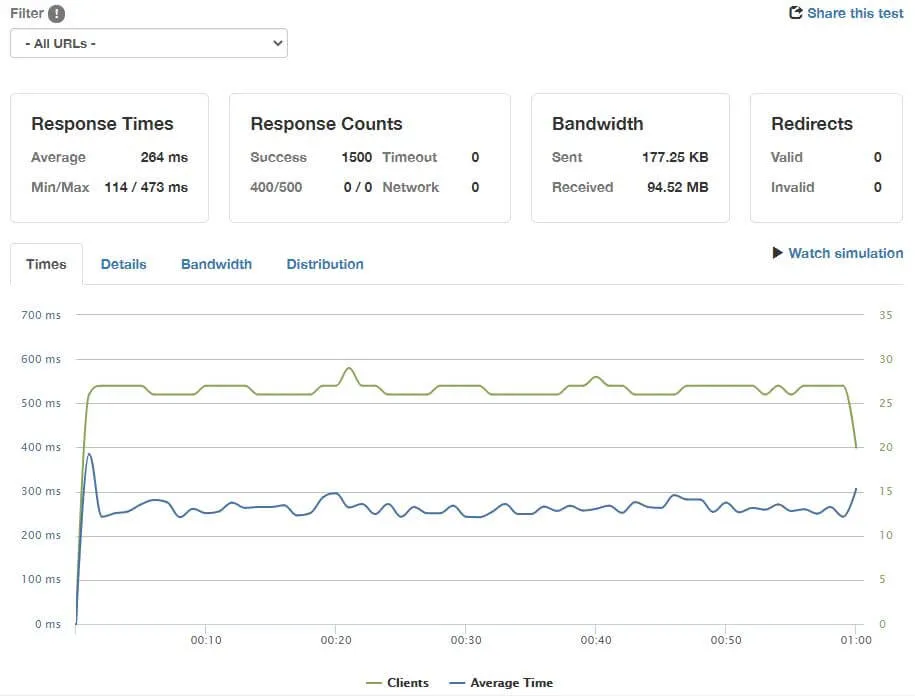Click the 300 ms label on the left axis

click(x=41, y=491)
